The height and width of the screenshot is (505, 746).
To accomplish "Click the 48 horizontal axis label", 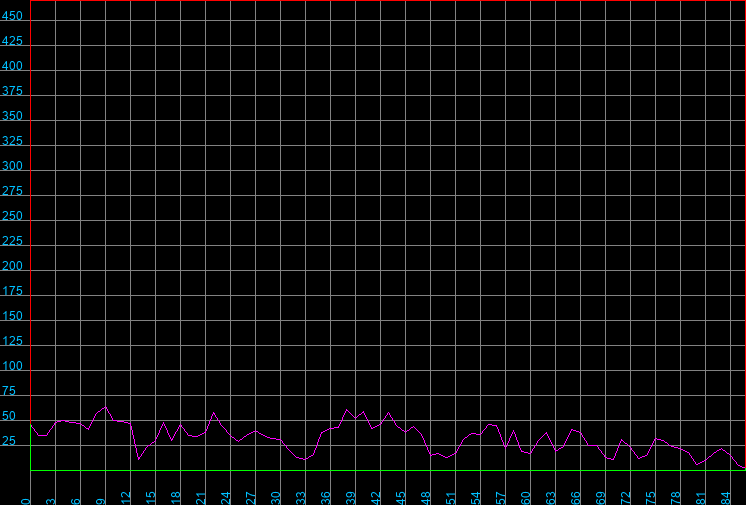I will point(426,498).
